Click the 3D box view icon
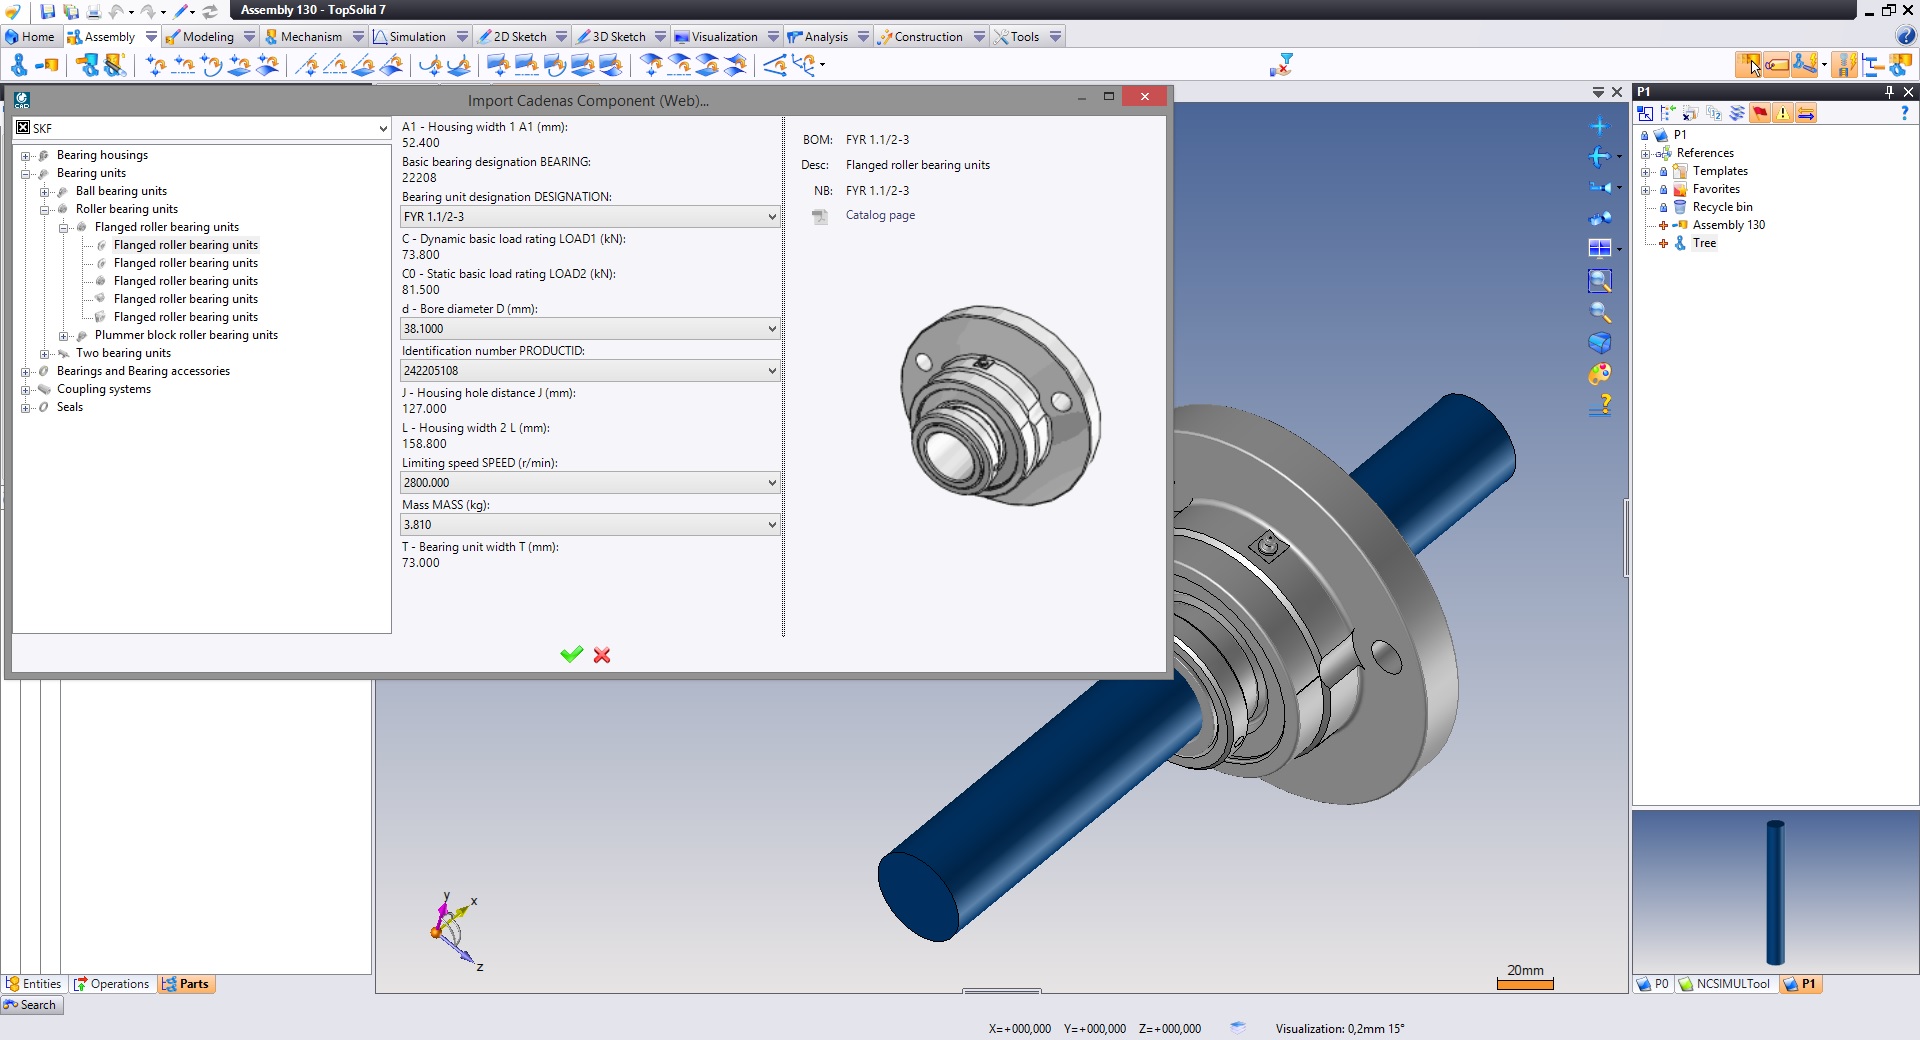This screenshot has height=1040, width=1920. point(1599,343)
